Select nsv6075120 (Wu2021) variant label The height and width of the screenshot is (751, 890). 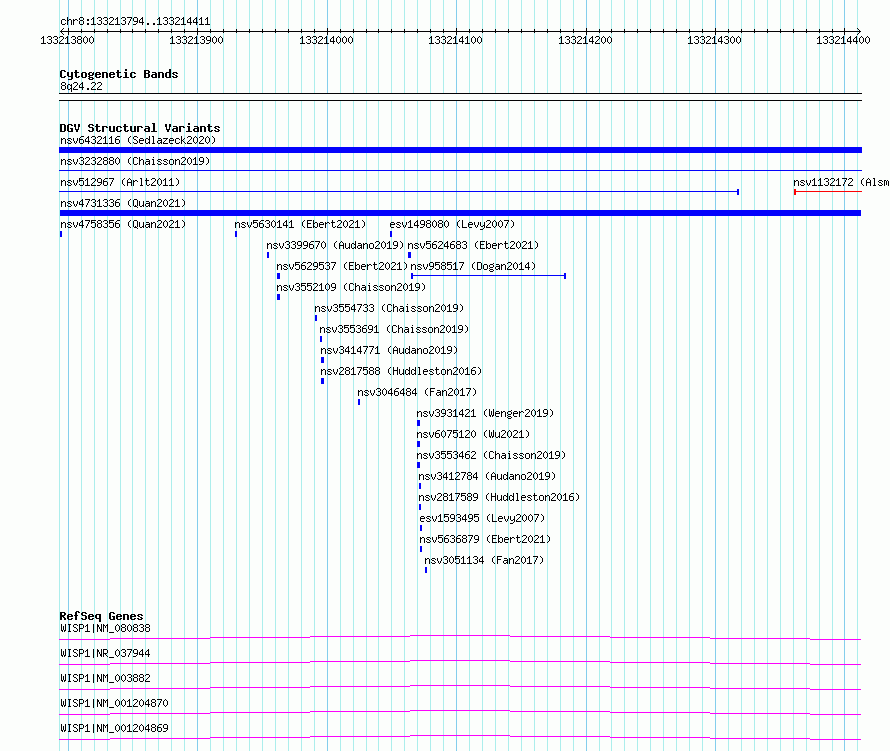pyautogui.click(x=473, y=434)
